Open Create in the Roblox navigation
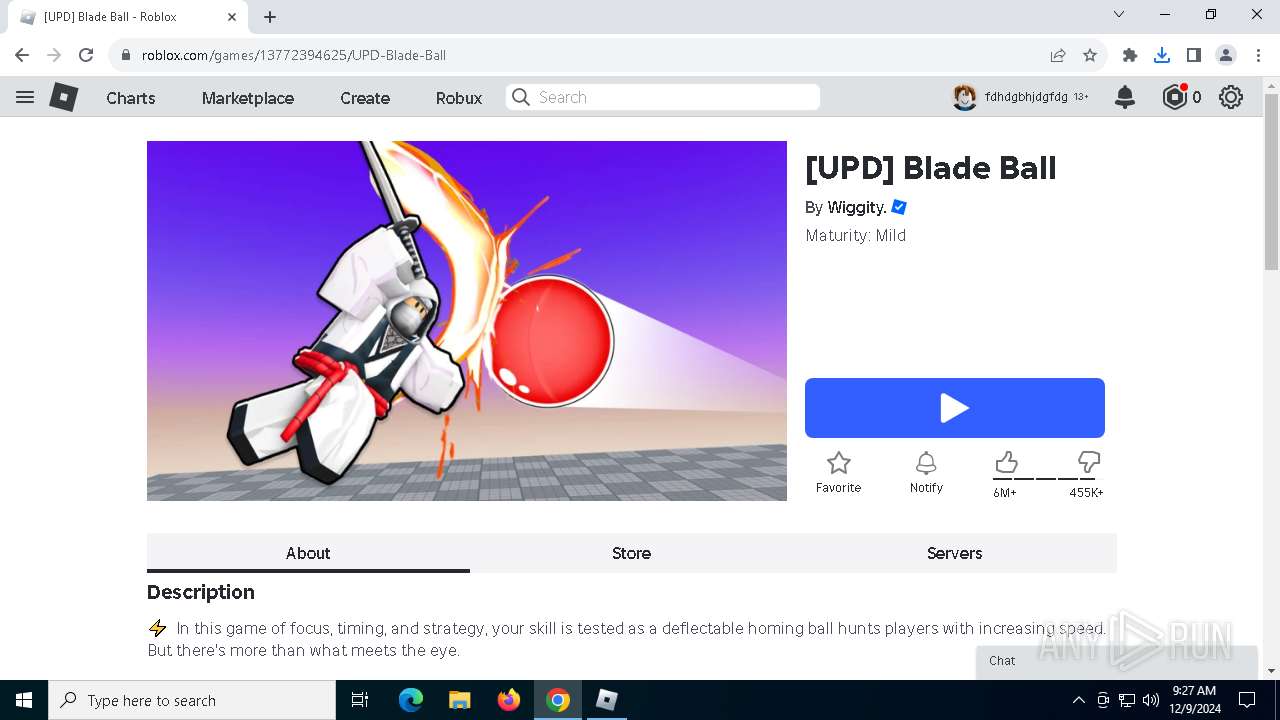Screen dimensions: 1280x720 click(365, 98)
